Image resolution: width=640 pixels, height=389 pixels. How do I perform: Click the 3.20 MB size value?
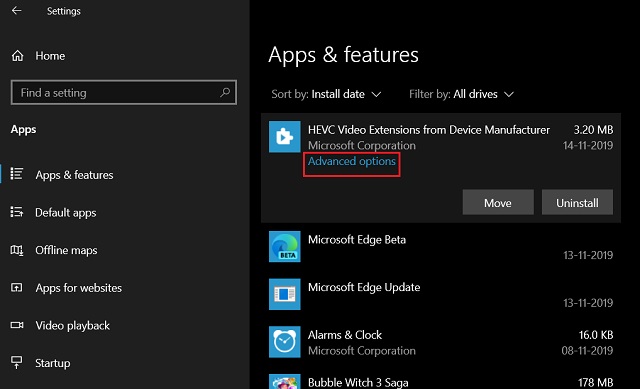[x=593, y=130]
